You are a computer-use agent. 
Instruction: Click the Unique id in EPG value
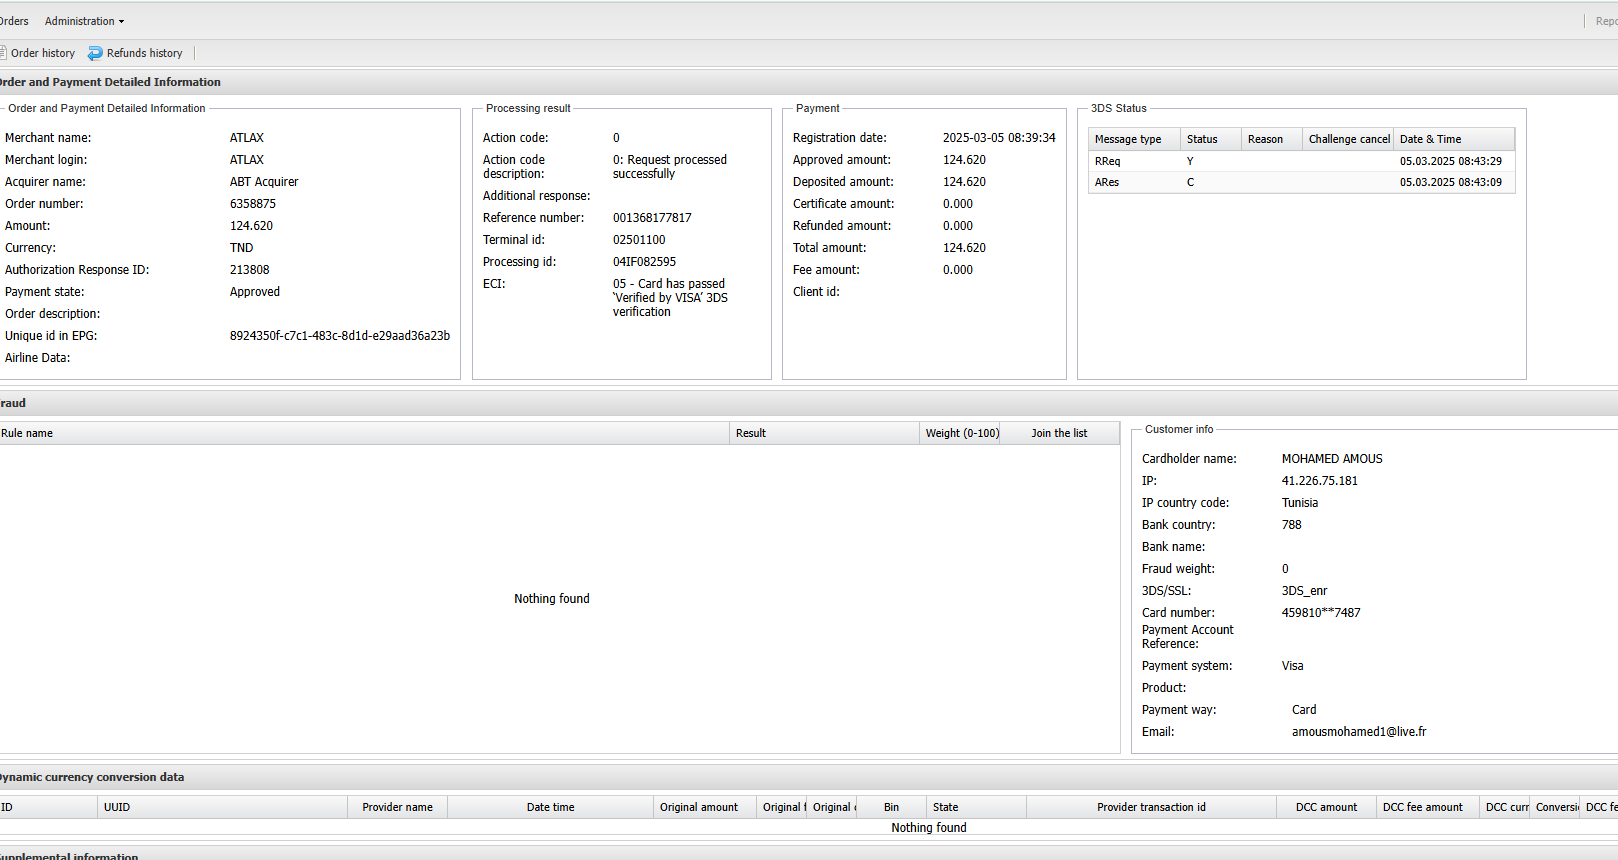coord(339,336)
